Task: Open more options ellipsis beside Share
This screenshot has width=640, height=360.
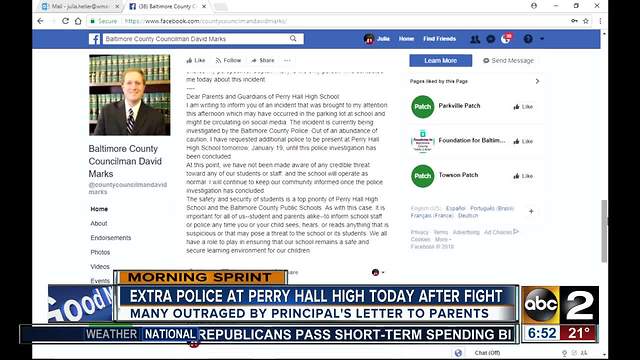Action: click(x=287, y=60)
